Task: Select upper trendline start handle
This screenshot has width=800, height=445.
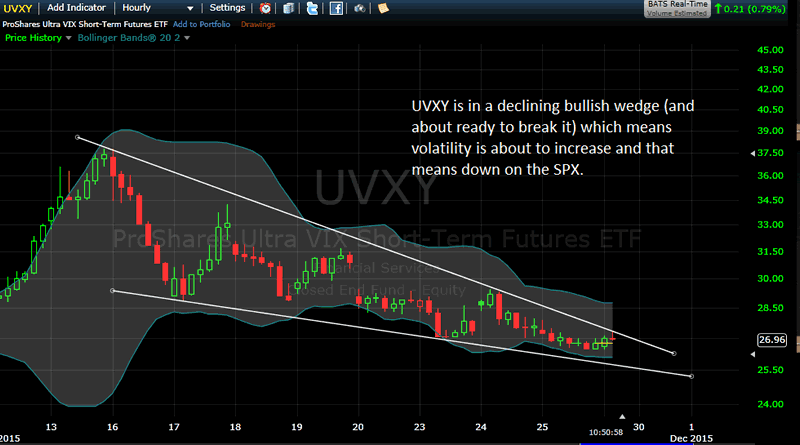Action: pyautogui.click(x=78, y=137)
